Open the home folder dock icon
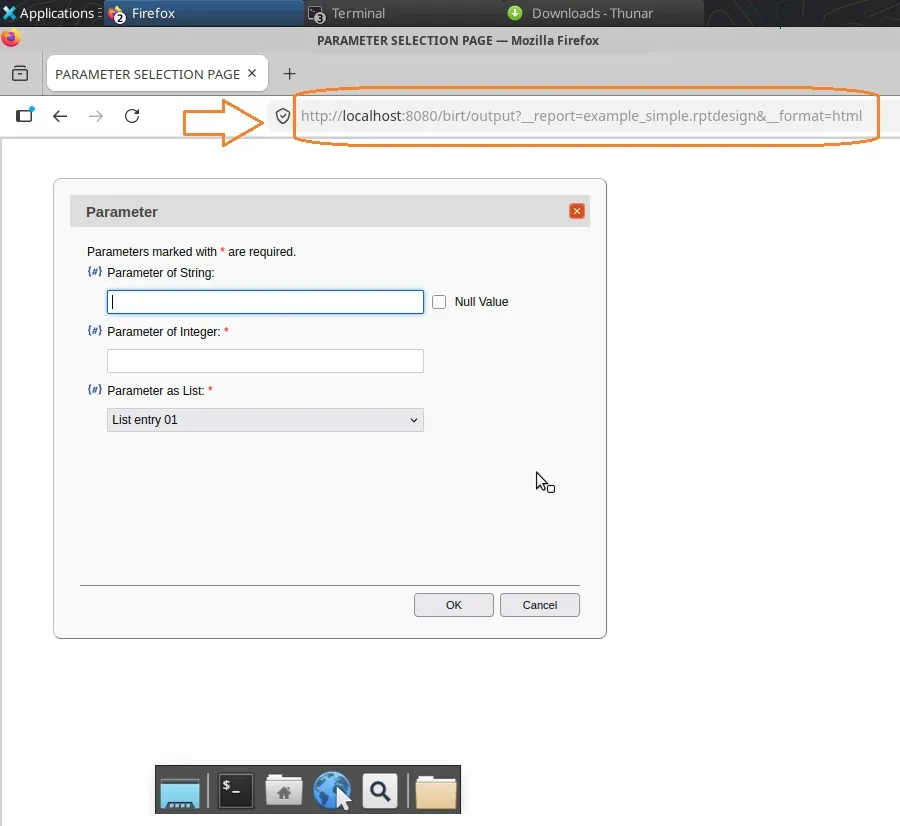900x826 pixels. 284,792
